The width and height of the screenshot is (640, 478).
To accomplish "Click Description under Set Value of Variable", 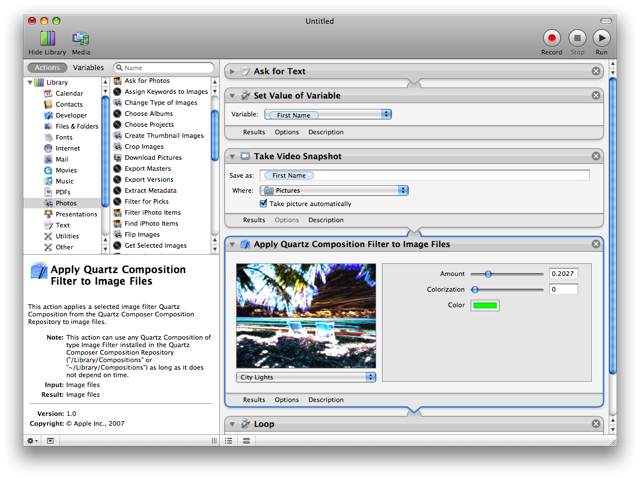I will [326, 132].
